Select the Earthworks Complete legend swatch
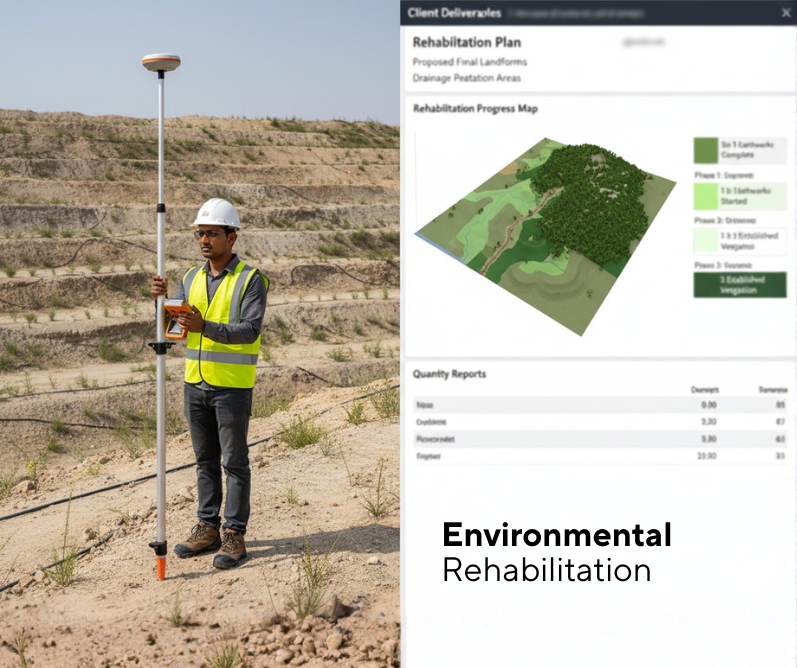Screen dimensions: 797x668 click(706, 150)
